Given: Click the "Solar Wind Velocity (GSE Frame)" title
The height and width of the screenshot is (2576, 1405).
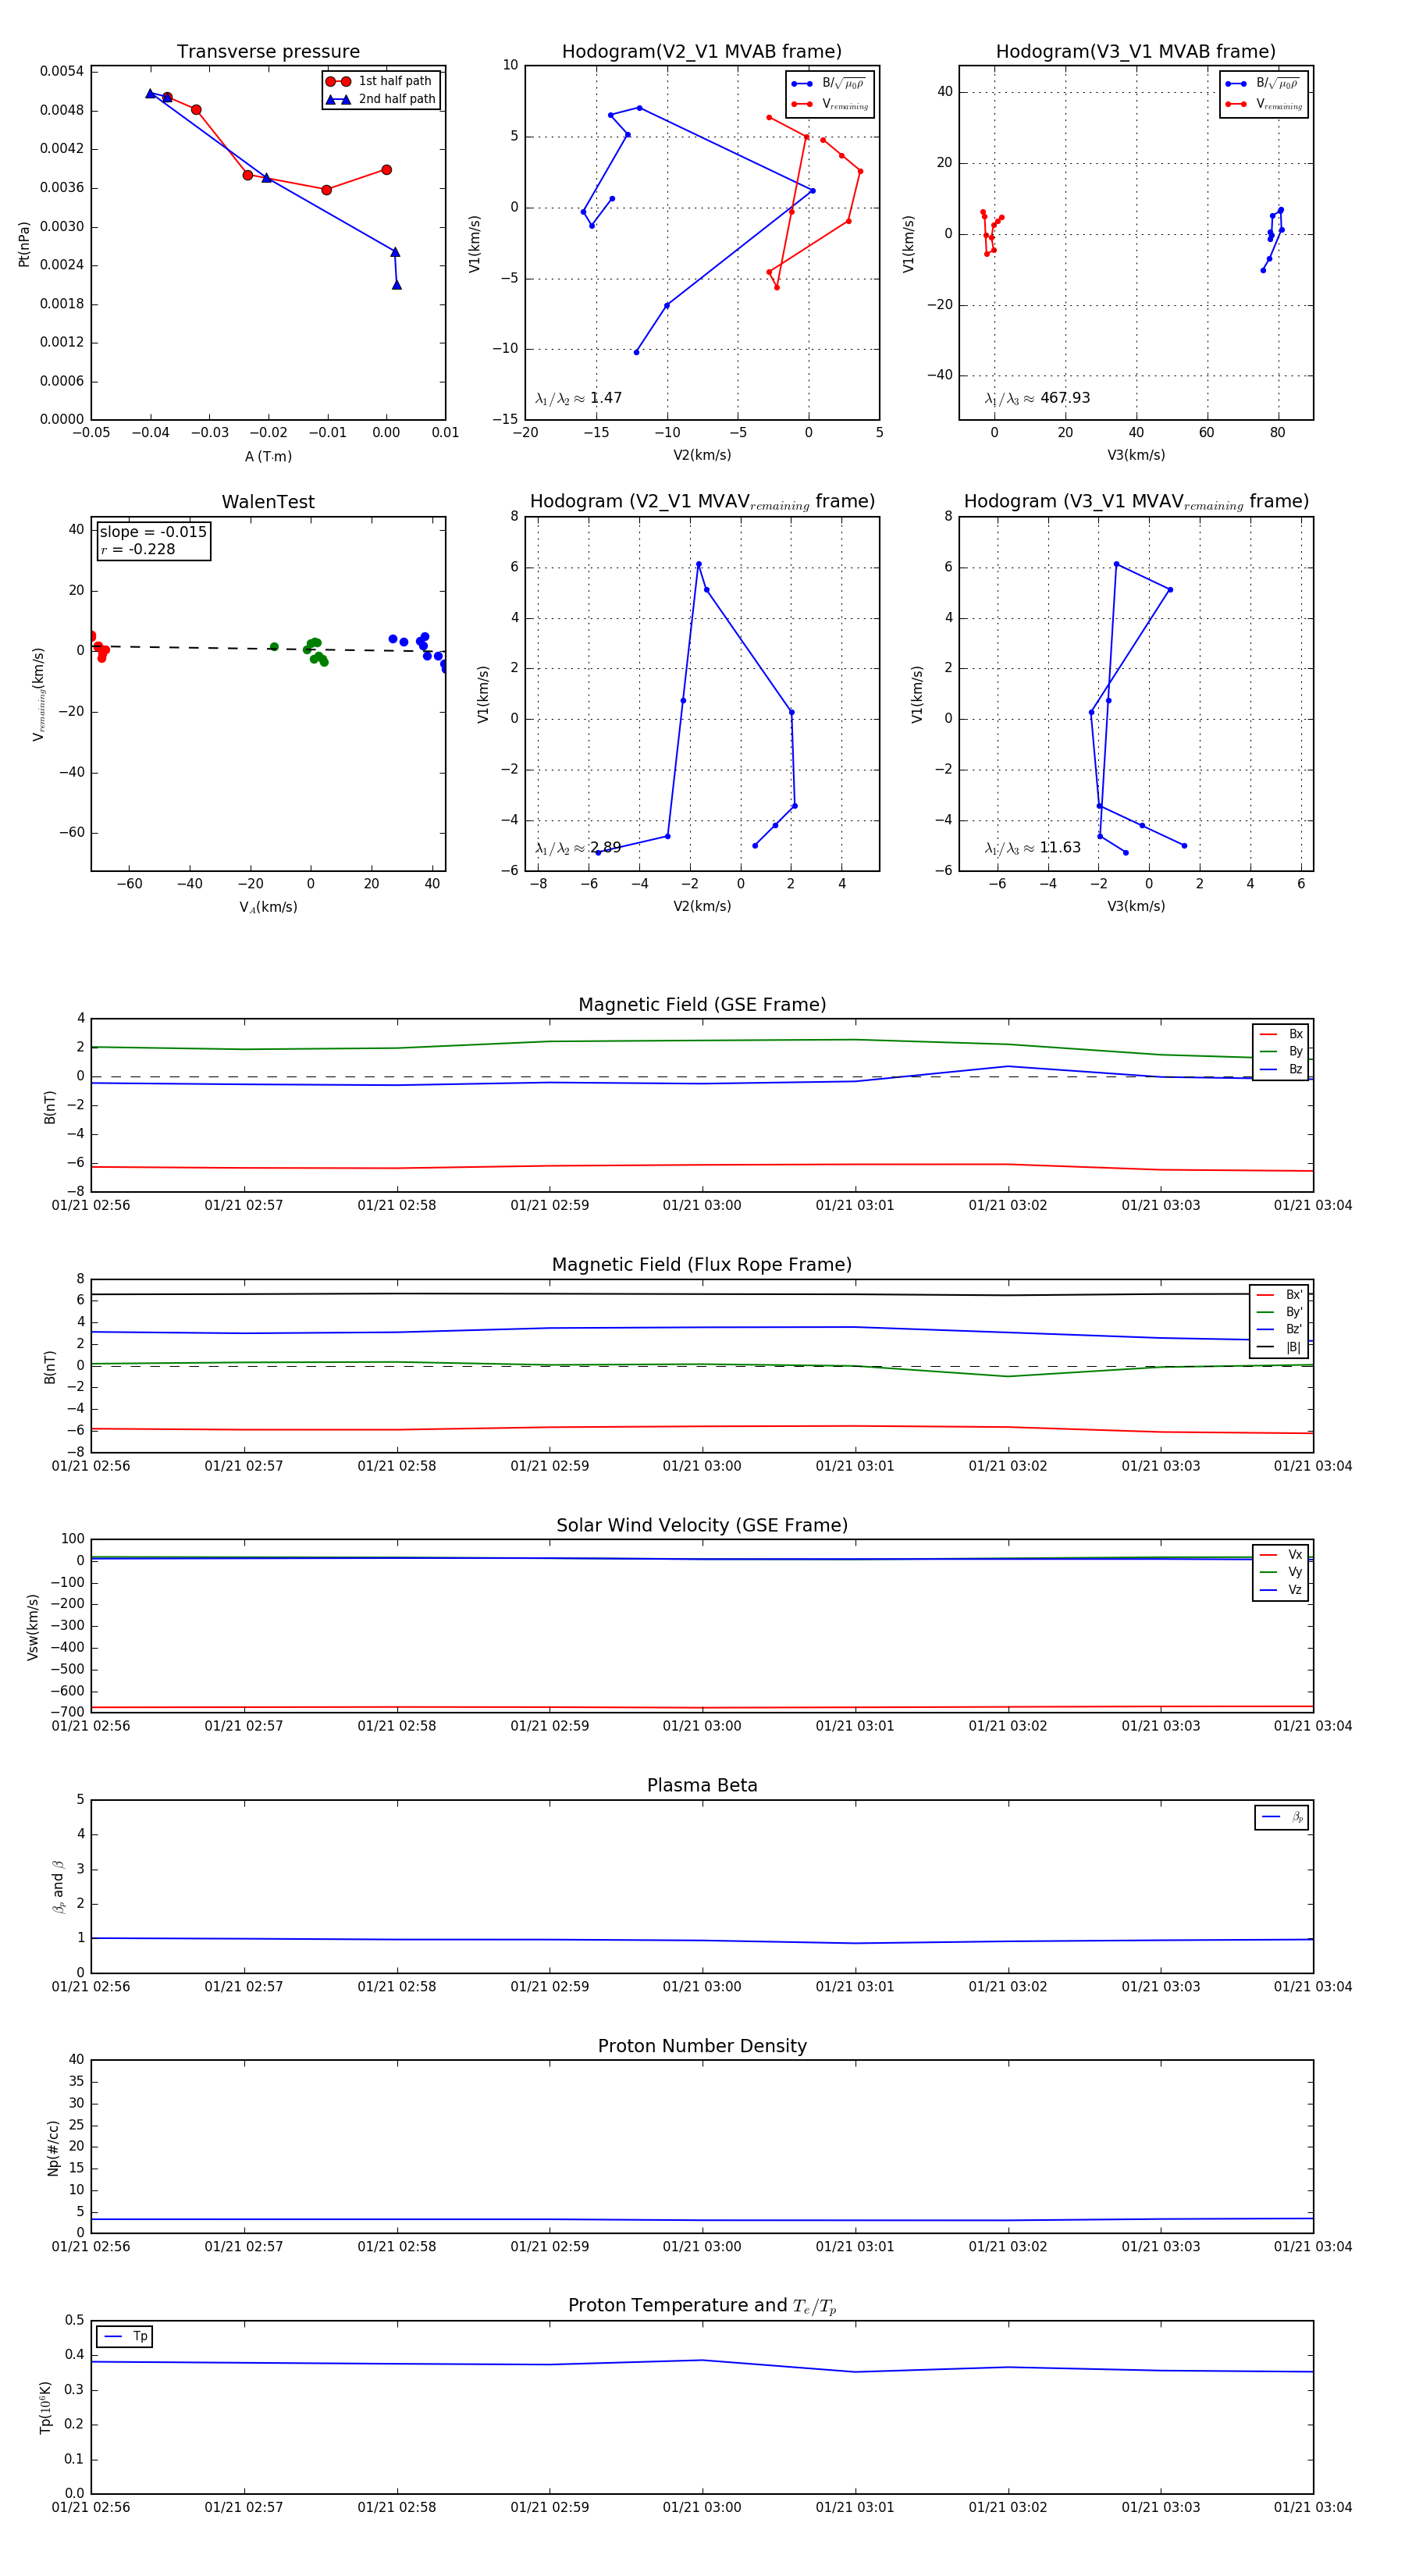Looking at the screenshot, I should [702, 1525].
